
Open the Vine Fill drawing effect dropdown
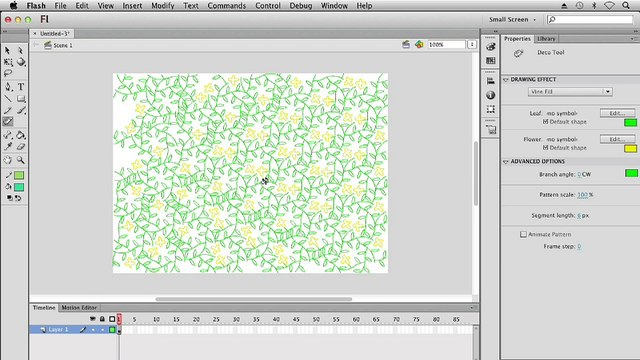click(x=570, y=92)
